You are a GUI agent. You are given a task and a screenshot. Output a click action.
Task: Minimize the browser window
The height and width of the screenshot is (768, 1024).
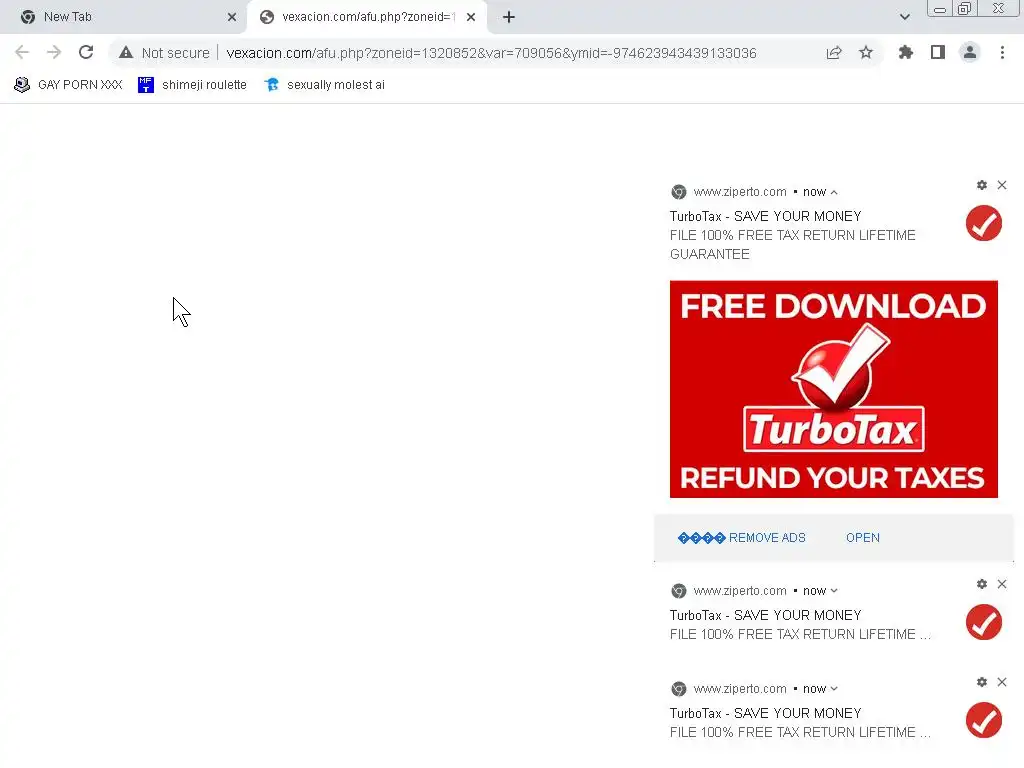click(939, 9)
